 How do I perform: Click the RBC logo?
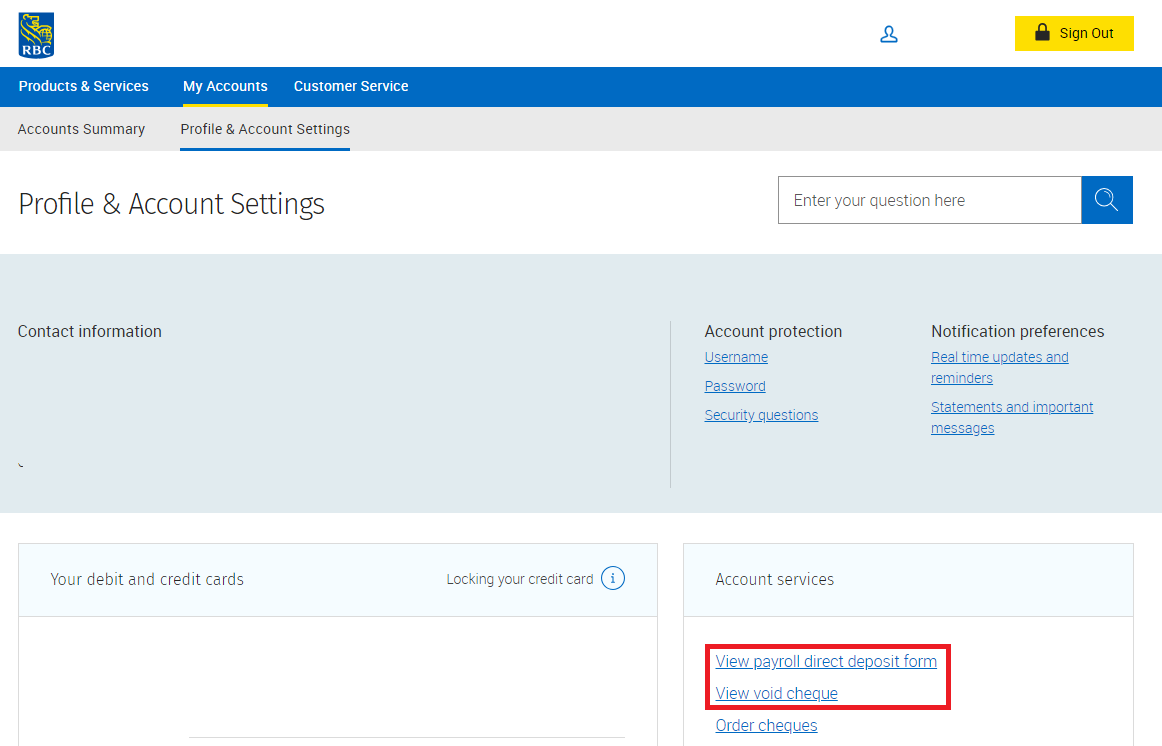point(36,35)
